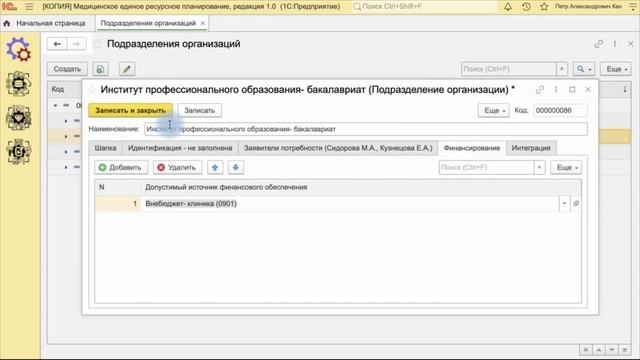This screenshot has height=360, width=640.
Task: Open Еще menu in Финансирование toolbar
Action: [566, 167]
